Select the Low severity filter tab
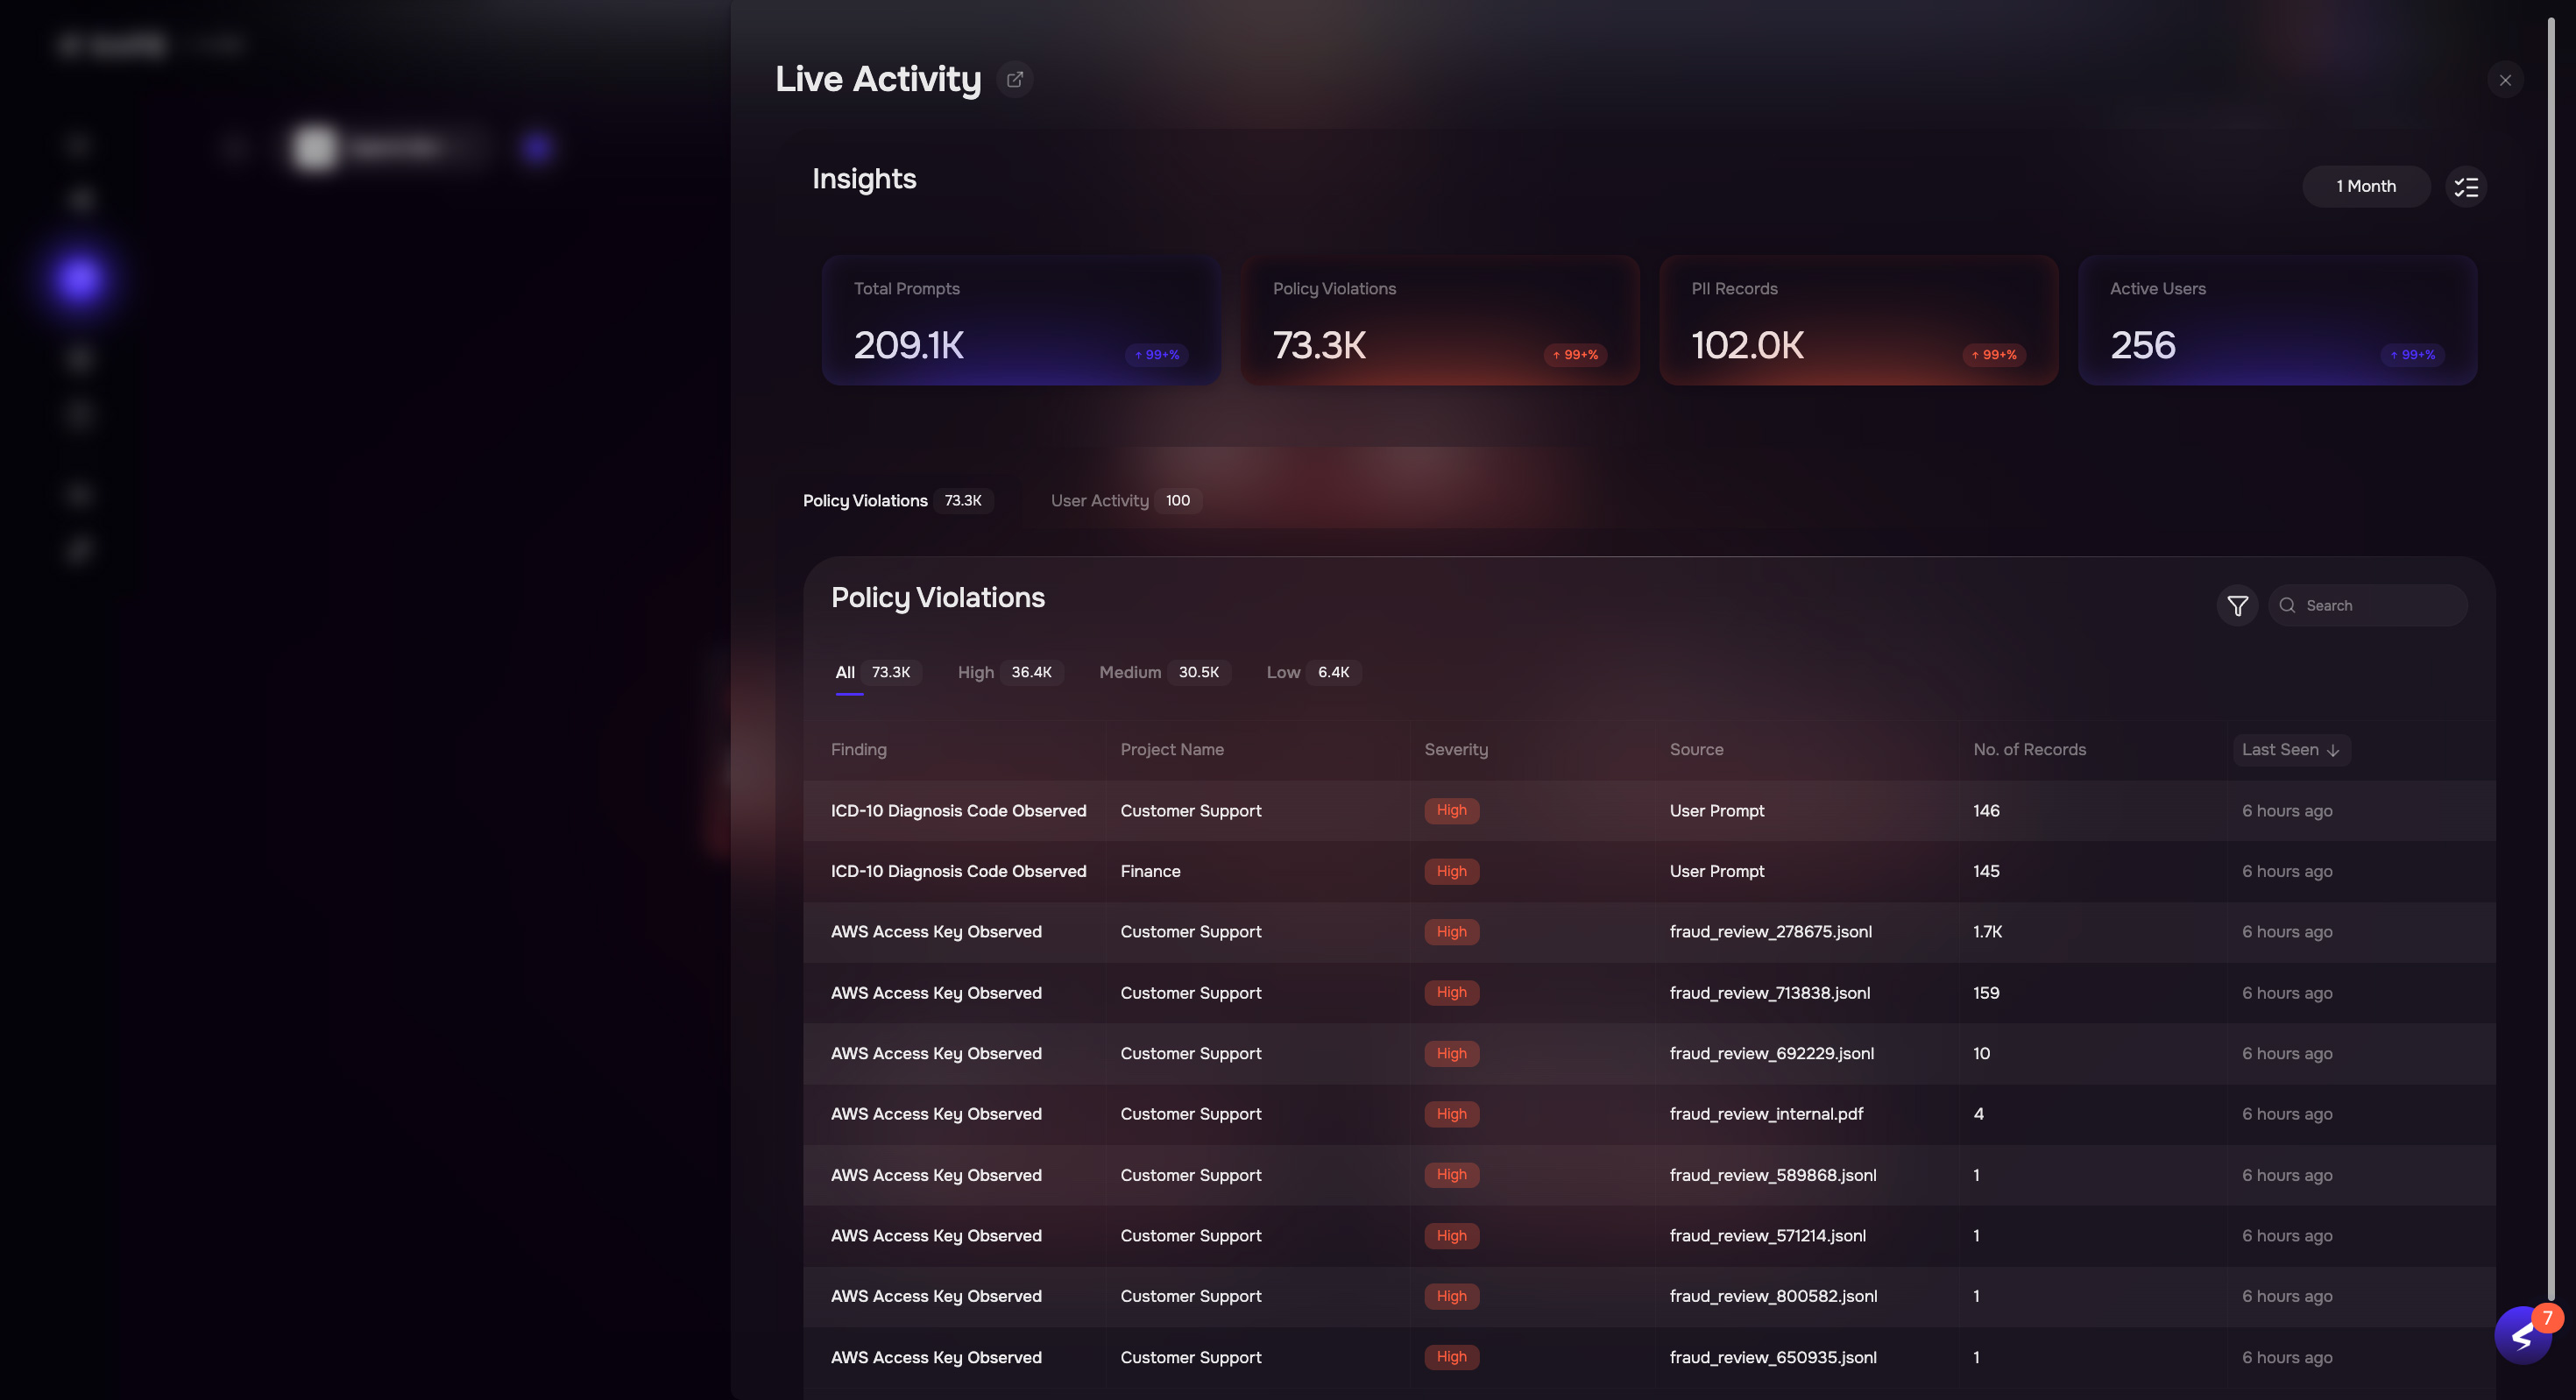 (x=1308, y=673)
